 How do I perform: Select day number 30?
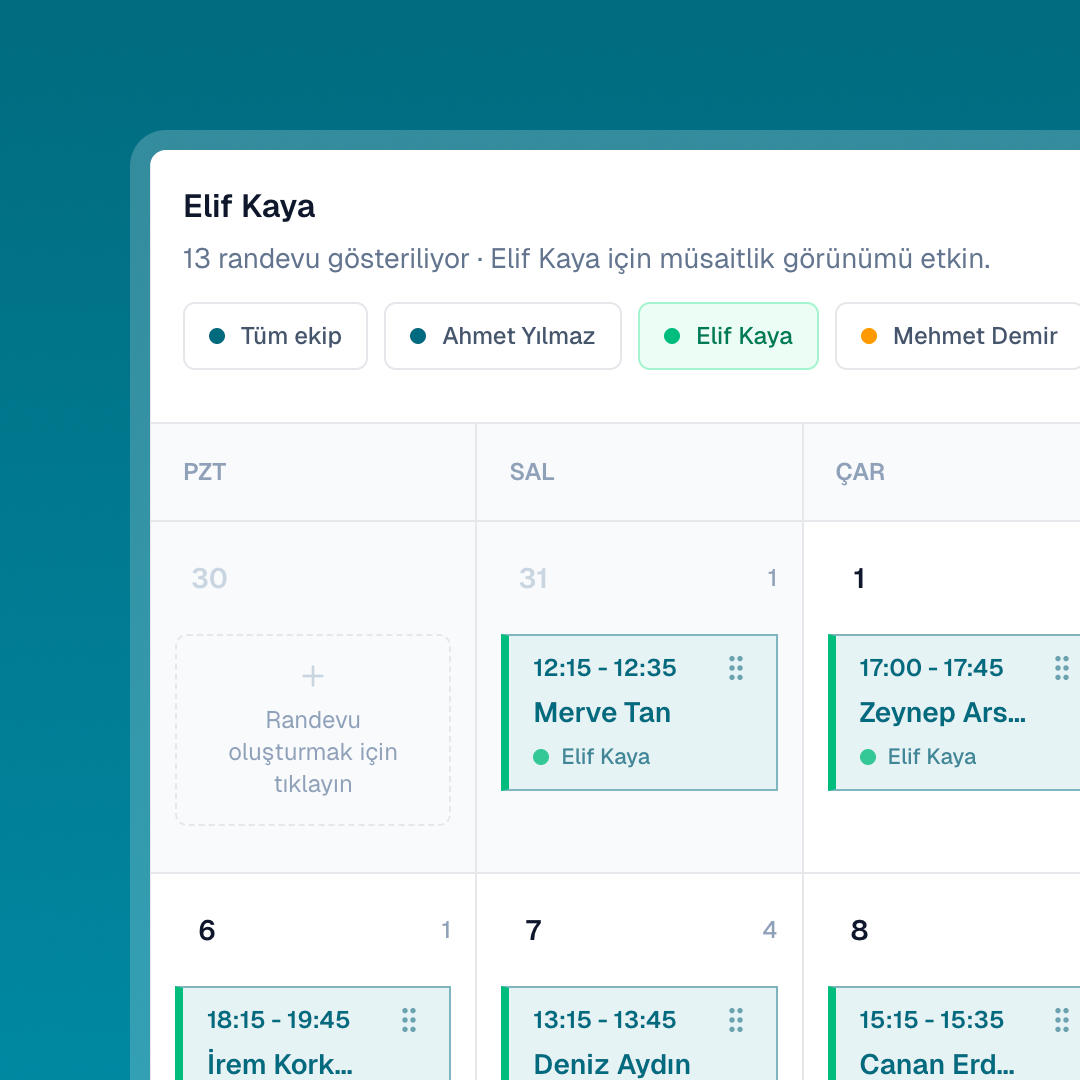(x=209, y=579)
